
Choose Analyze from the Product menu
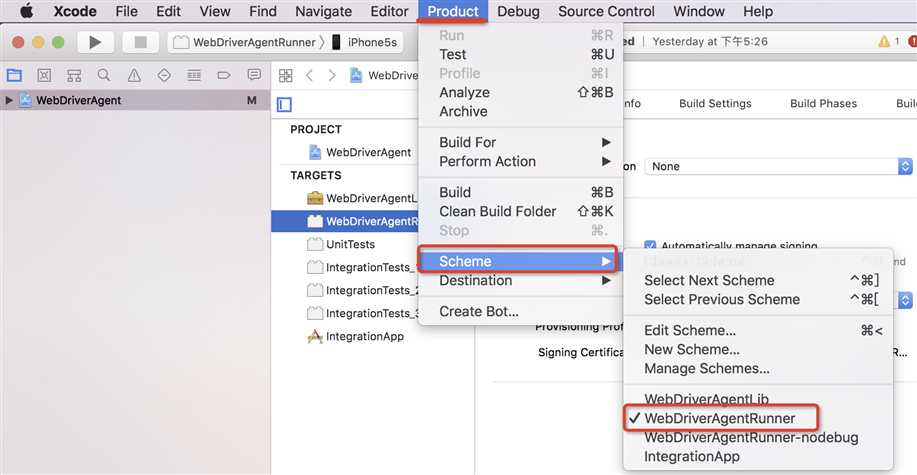coord(521,92)
